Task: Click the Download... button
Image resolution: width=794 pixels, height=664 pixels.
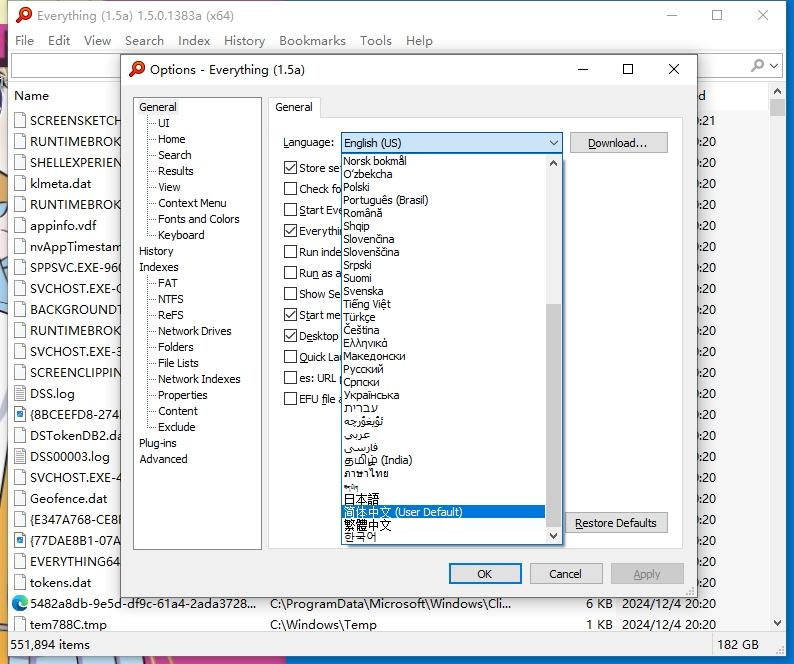Action: coord(618,143)
